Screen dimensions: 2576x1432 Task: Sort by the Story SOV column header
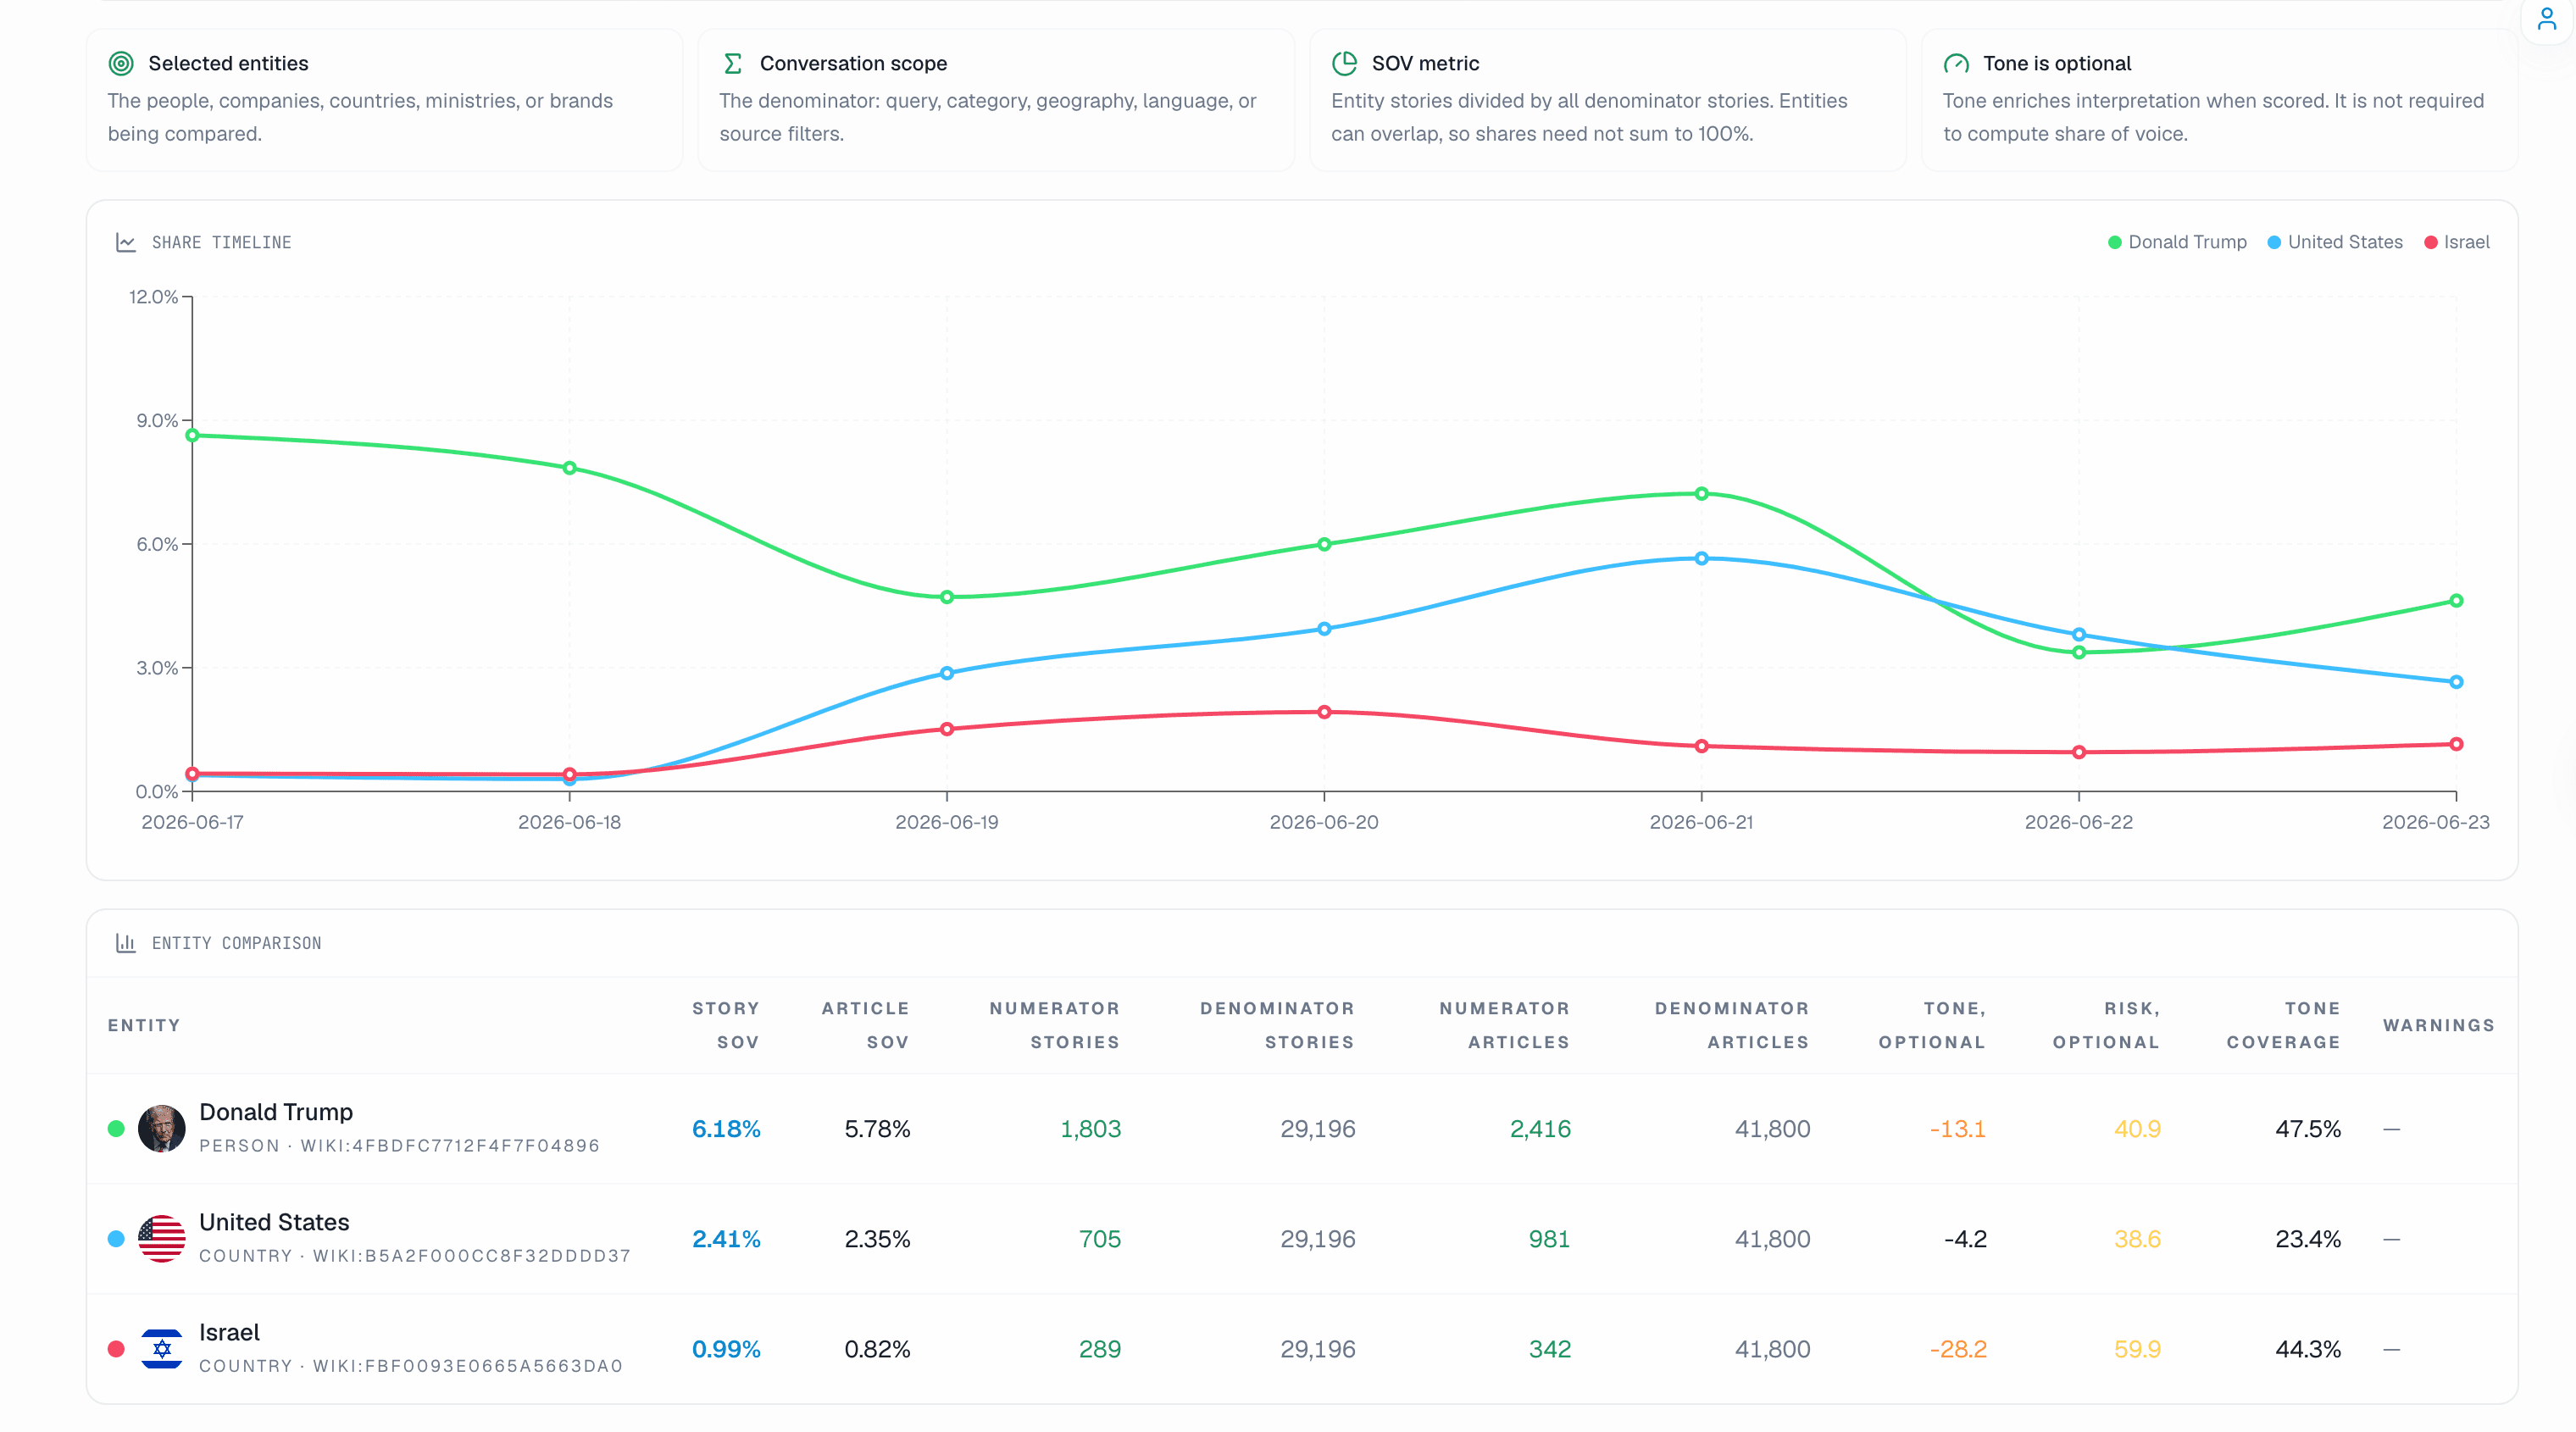[x=725, y=1024]
